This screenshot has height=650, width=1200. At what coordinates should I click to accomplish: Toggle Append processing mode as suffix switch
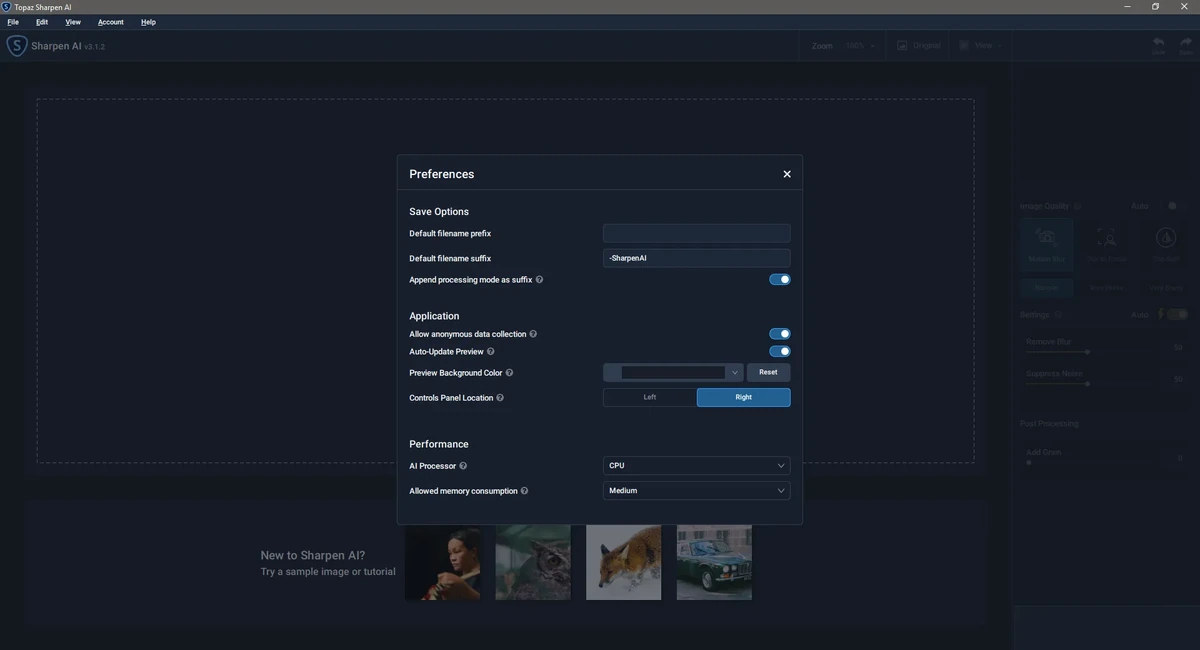[x=779, y=280]
